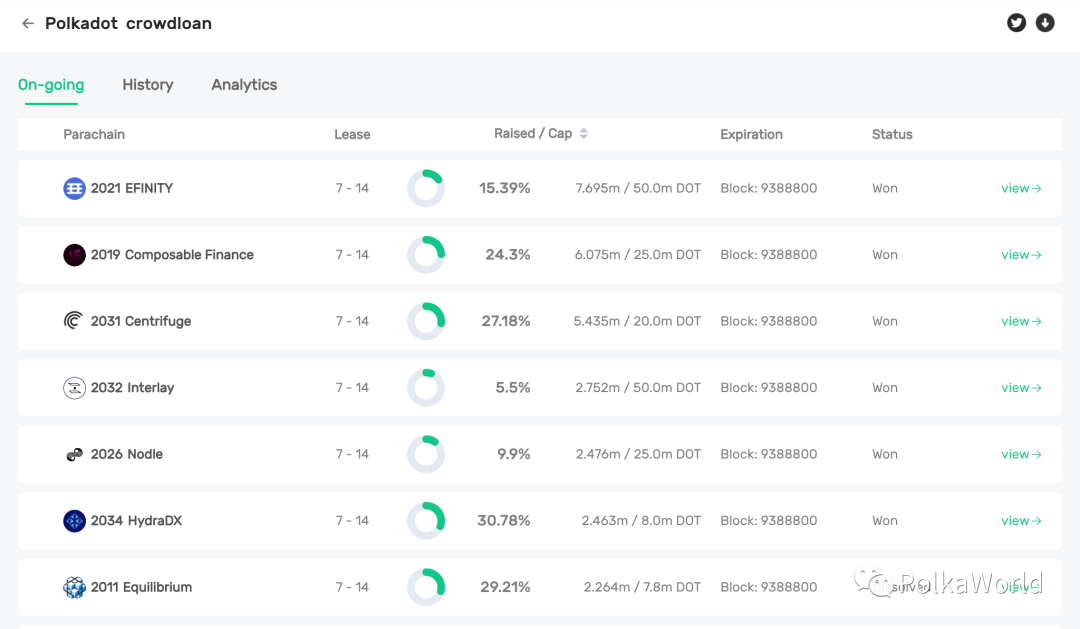1080x629 pixels.
Task: Open view link for 2031 Centrifuge
Action: pos(1021,321)
